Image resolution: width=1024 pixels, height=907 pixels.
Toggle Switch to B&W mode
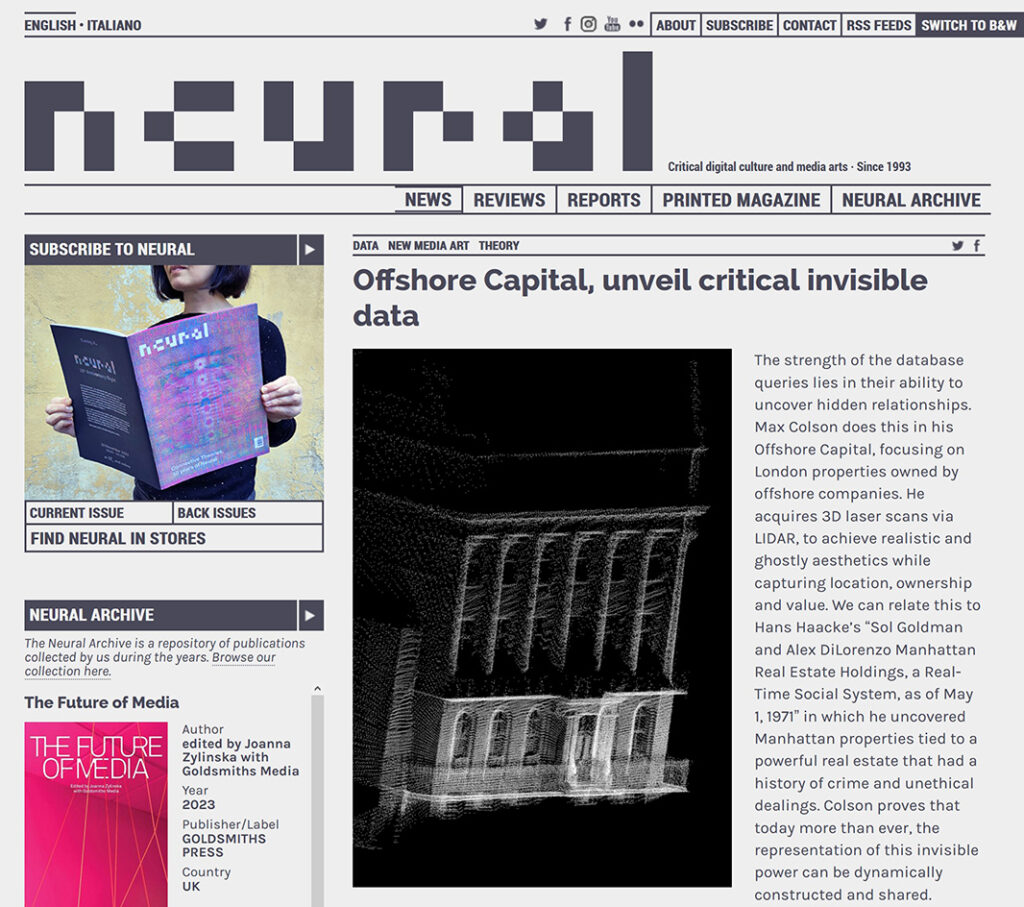pyautogui.click(x=968, y=26)
